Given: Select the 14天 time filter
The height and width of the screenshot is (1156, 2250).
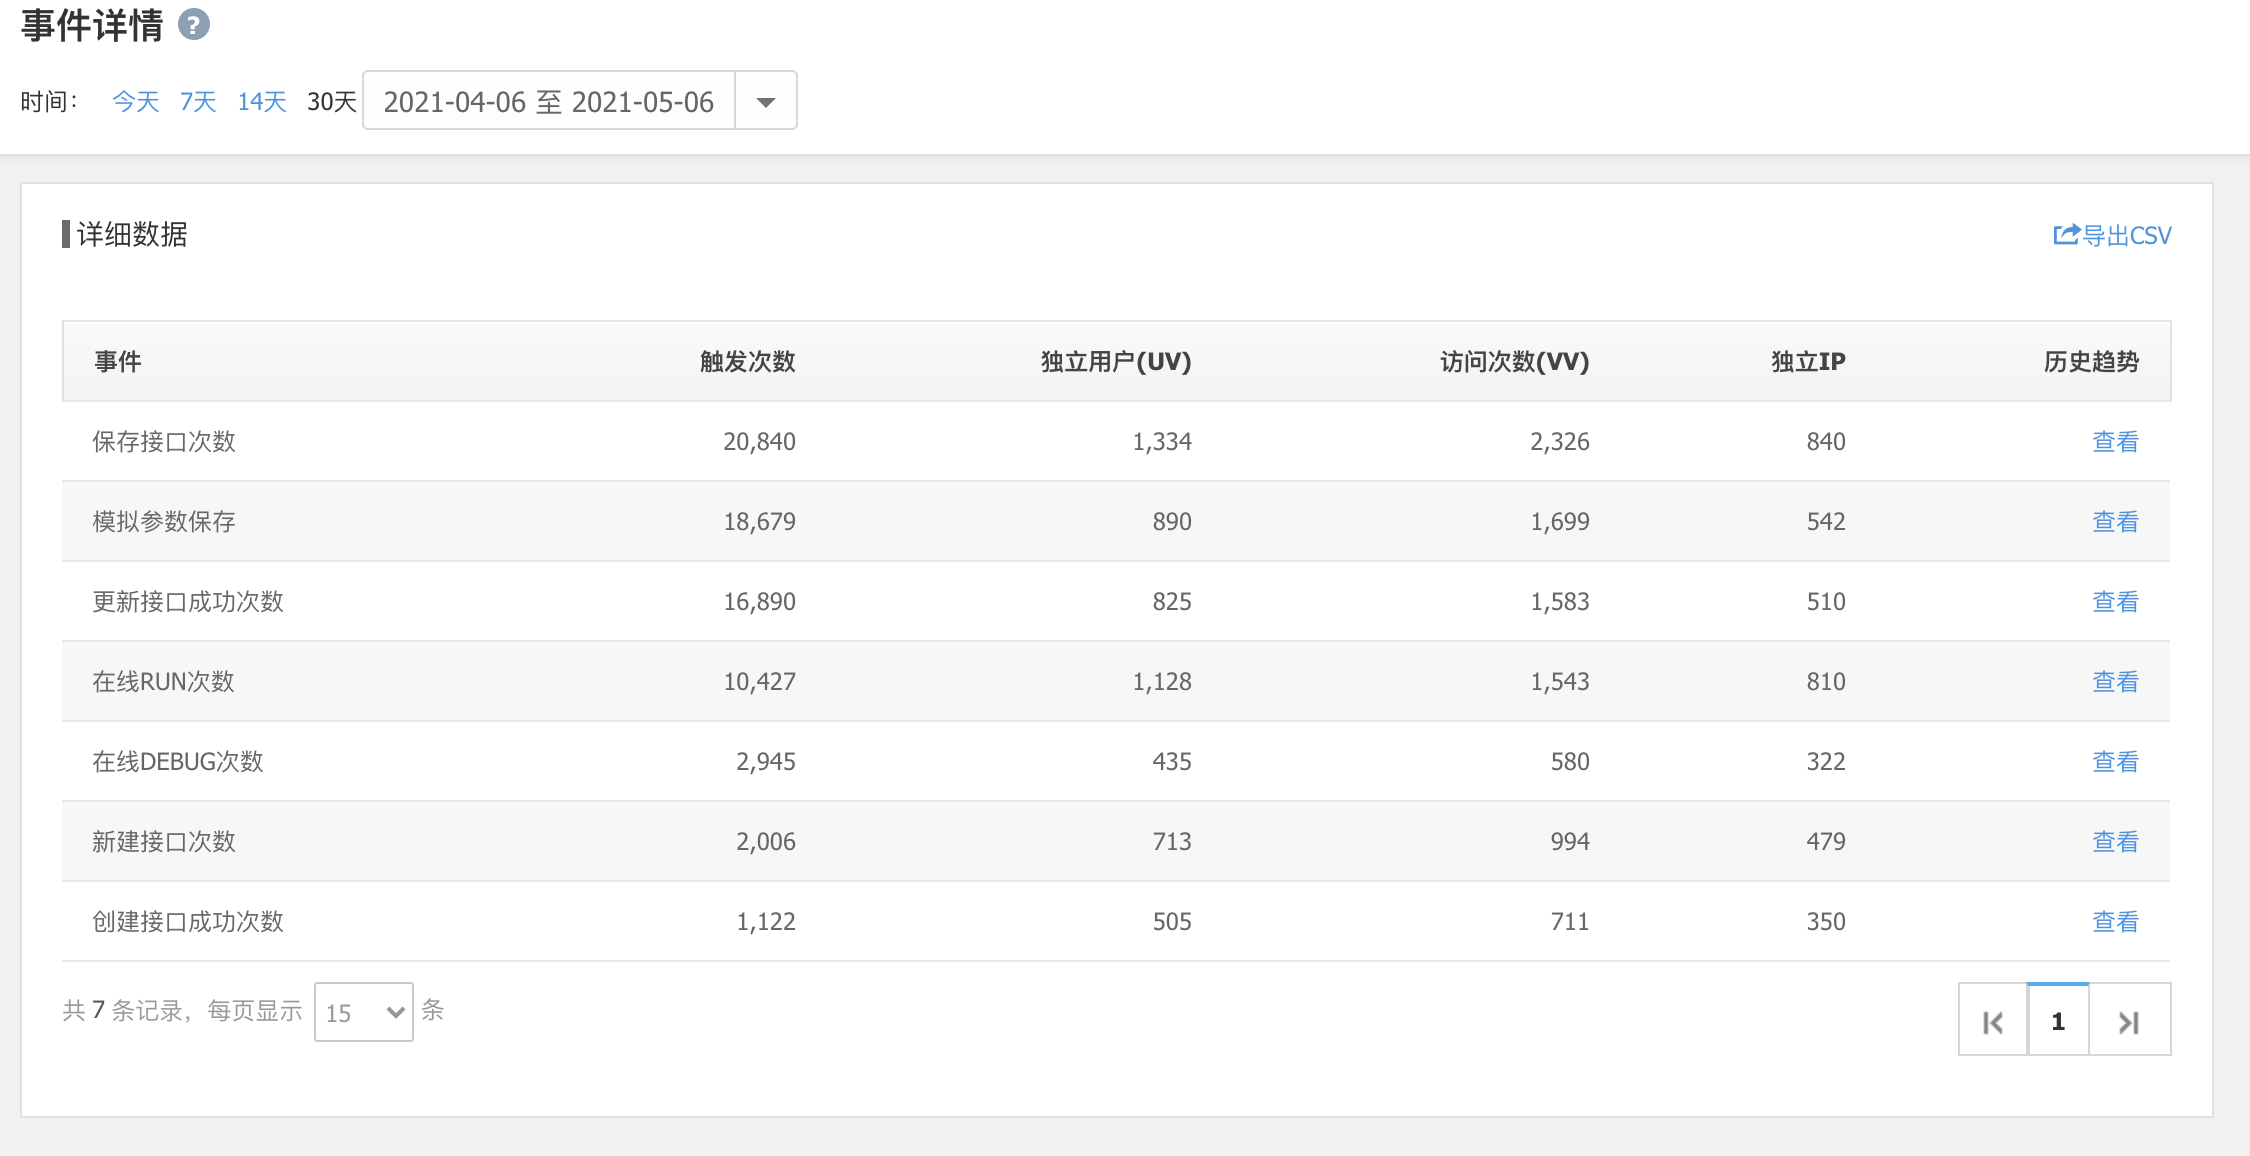Looking at the screenshot, I should tap(262, 101).
